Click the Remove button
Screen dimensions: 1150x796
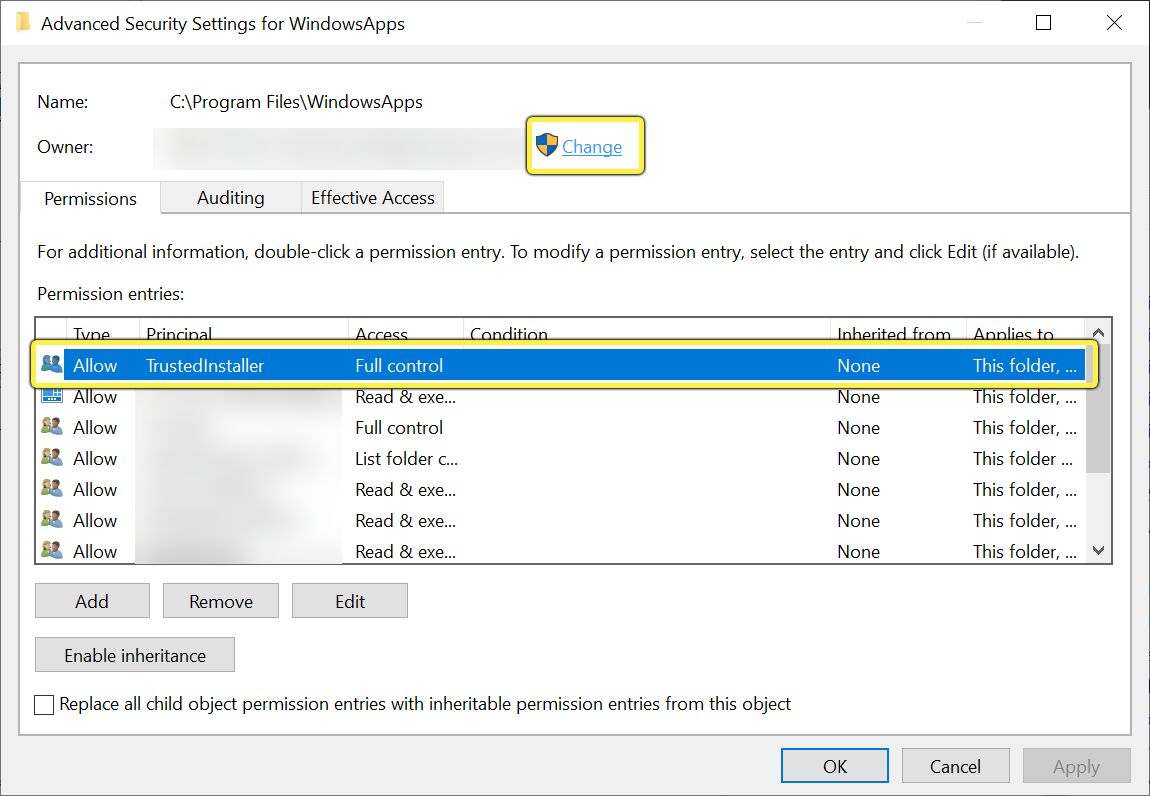point(220,601)
